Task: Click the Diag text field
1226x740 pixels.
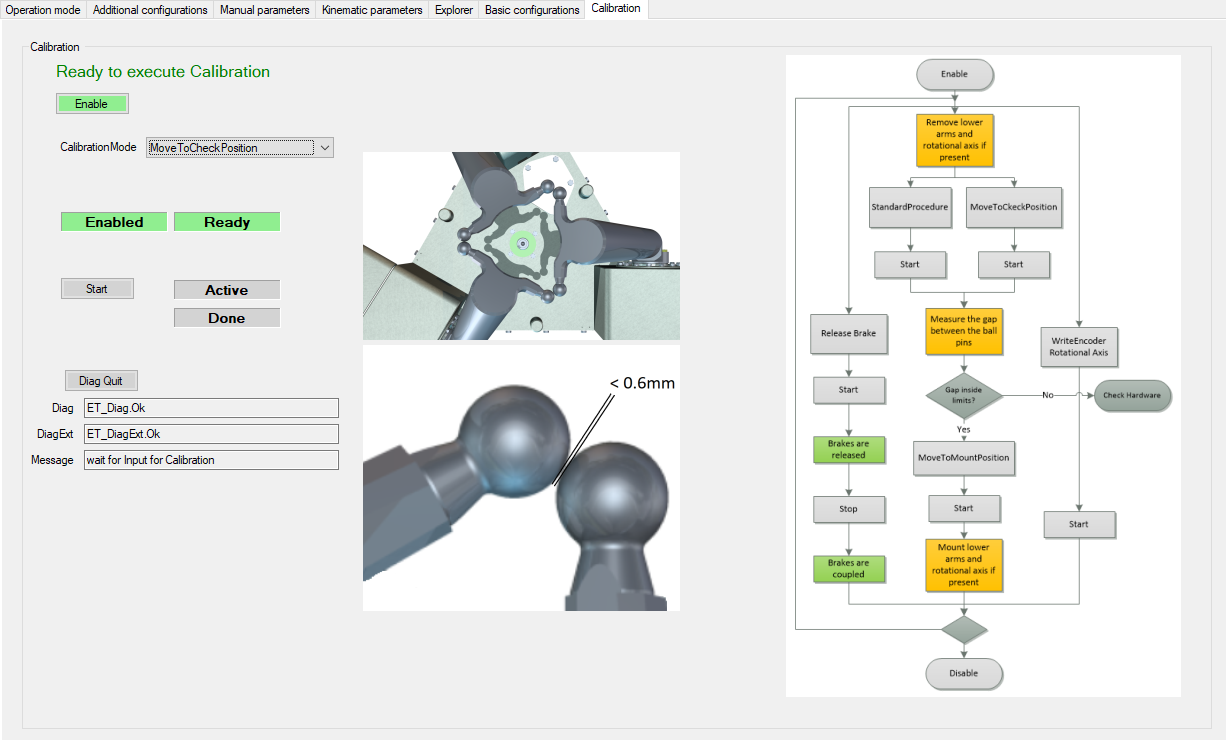Action: click(210, 408)
